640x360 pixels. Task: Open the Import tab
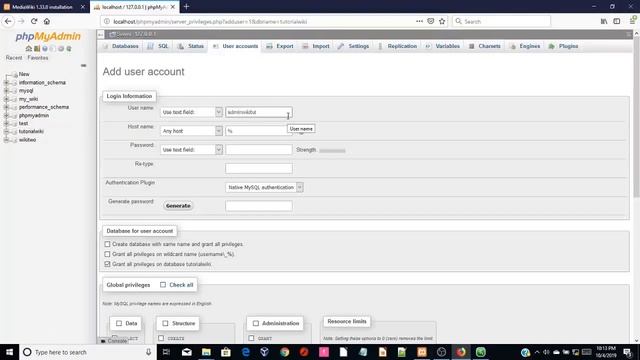(x=316, y=46)
